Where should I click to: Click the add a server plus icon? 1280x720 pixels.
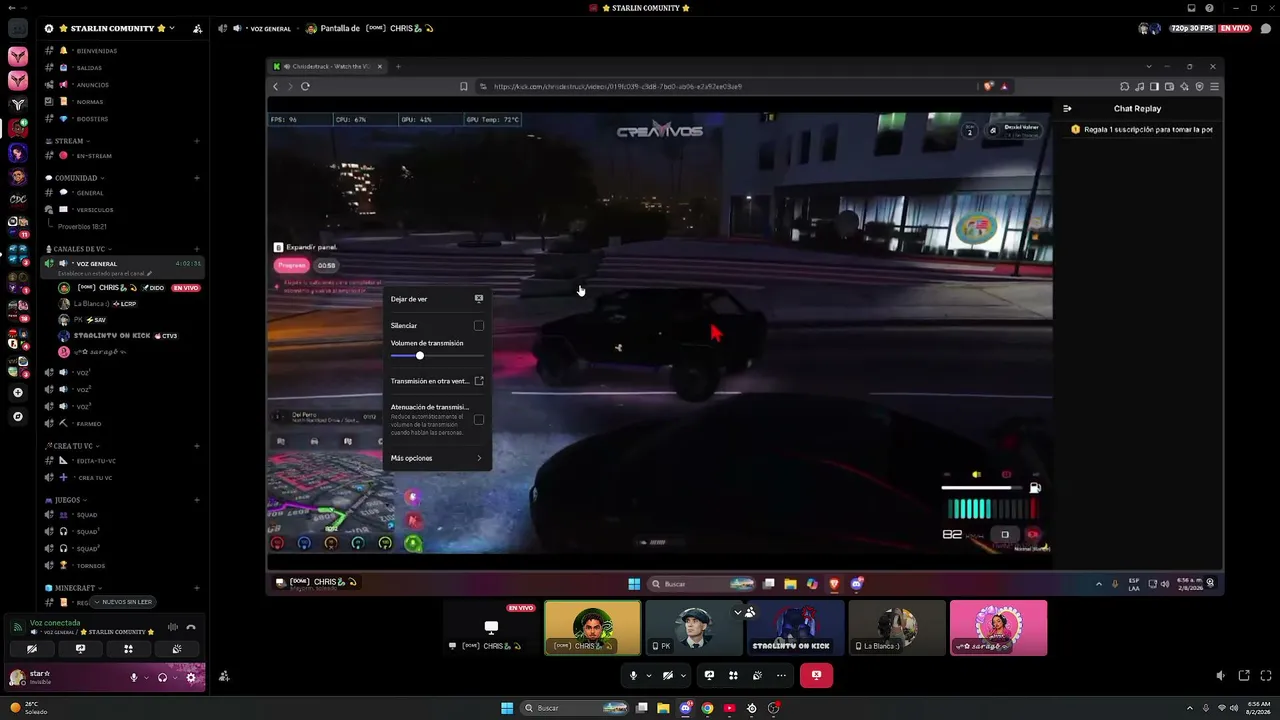tap(17, 393)
